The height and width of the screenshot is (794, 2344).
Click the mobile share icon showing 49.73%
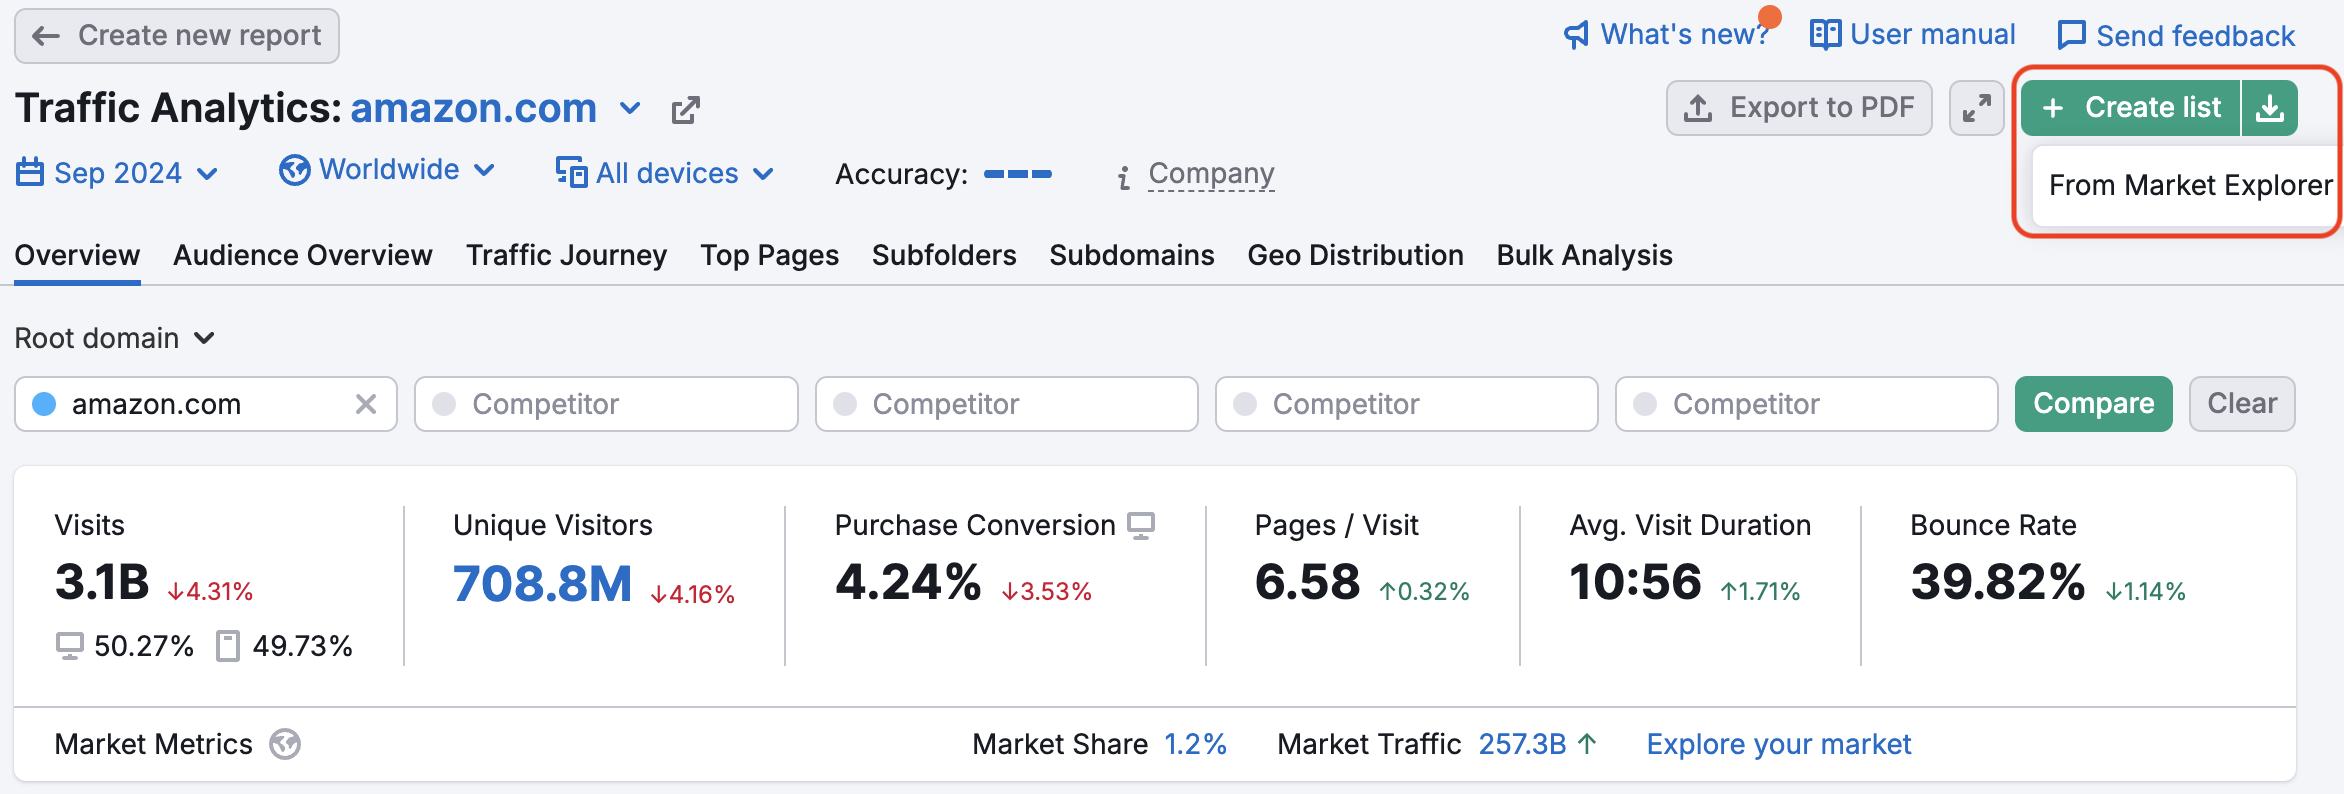click(x=228, y=646)
